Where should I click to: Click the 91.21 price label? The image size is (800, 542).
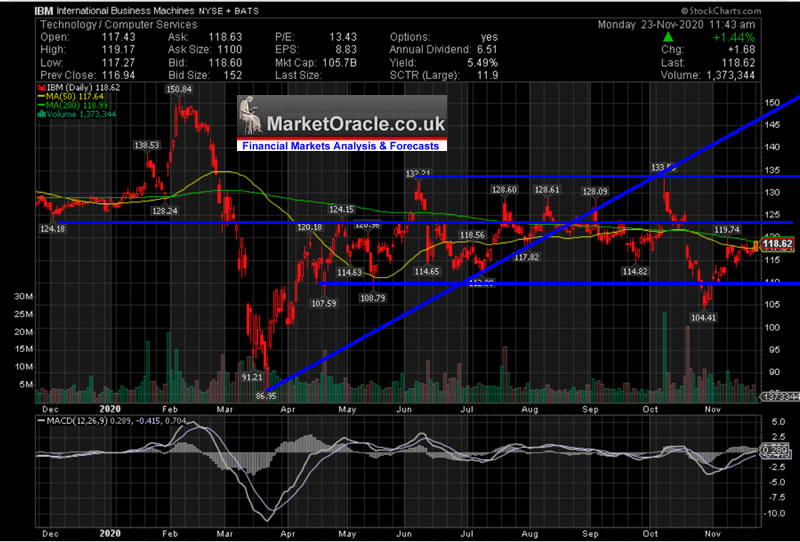[252, 378]
